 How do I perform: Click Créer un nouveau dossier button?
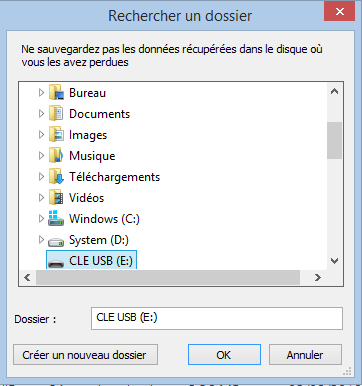coord(85,355)
